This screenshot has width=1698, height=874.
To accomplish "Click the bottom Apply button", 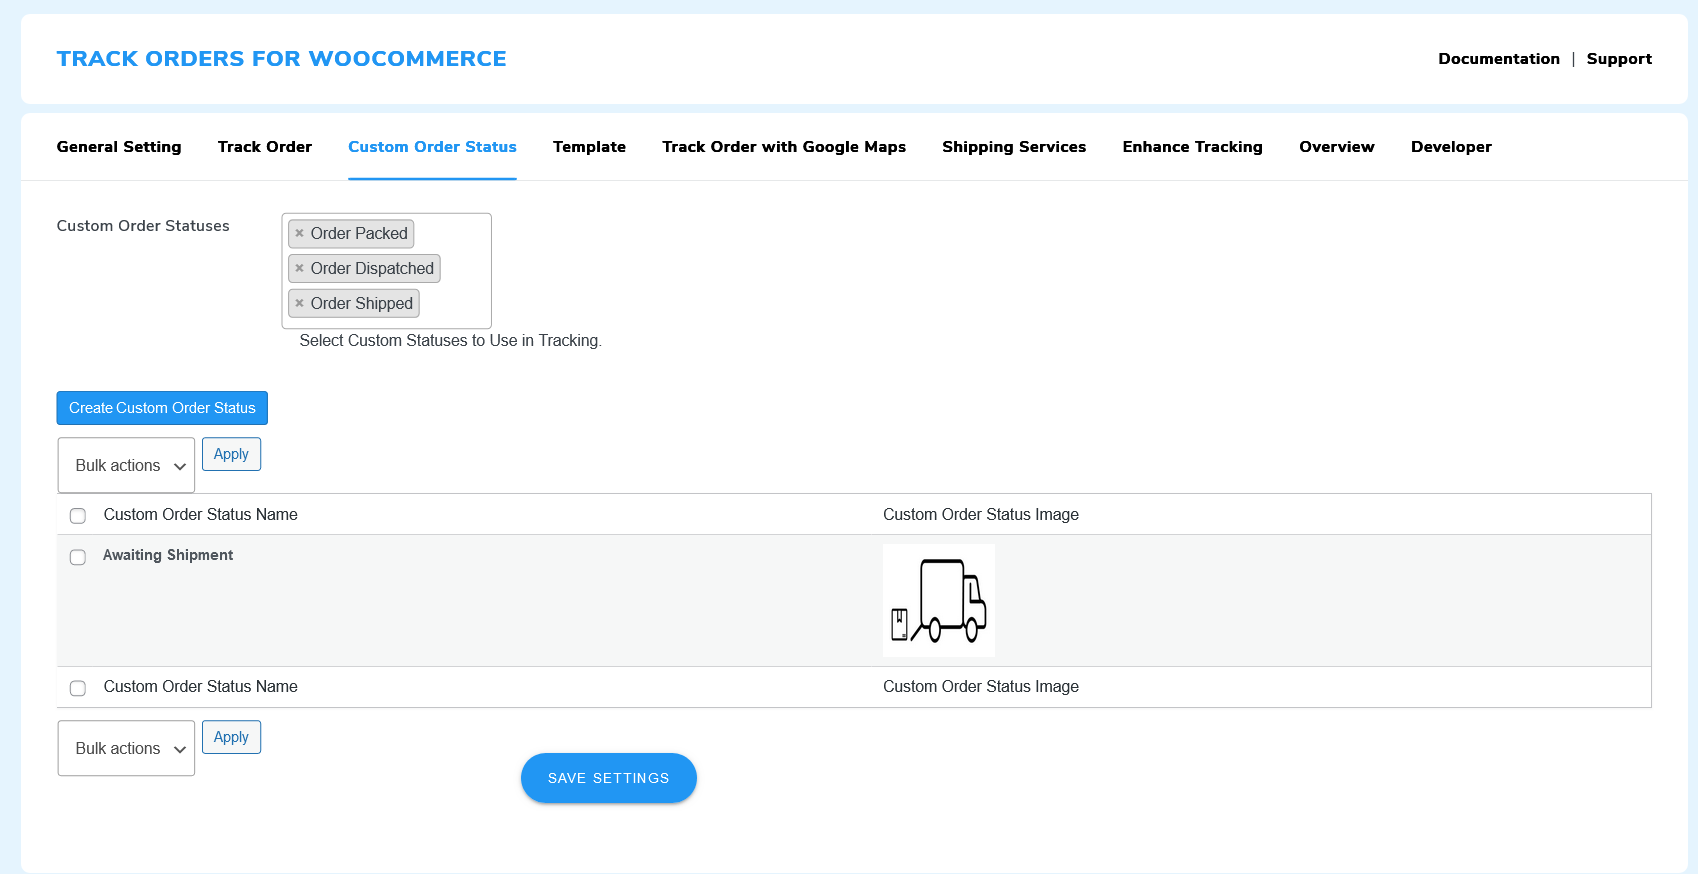I will pos(231,737).
